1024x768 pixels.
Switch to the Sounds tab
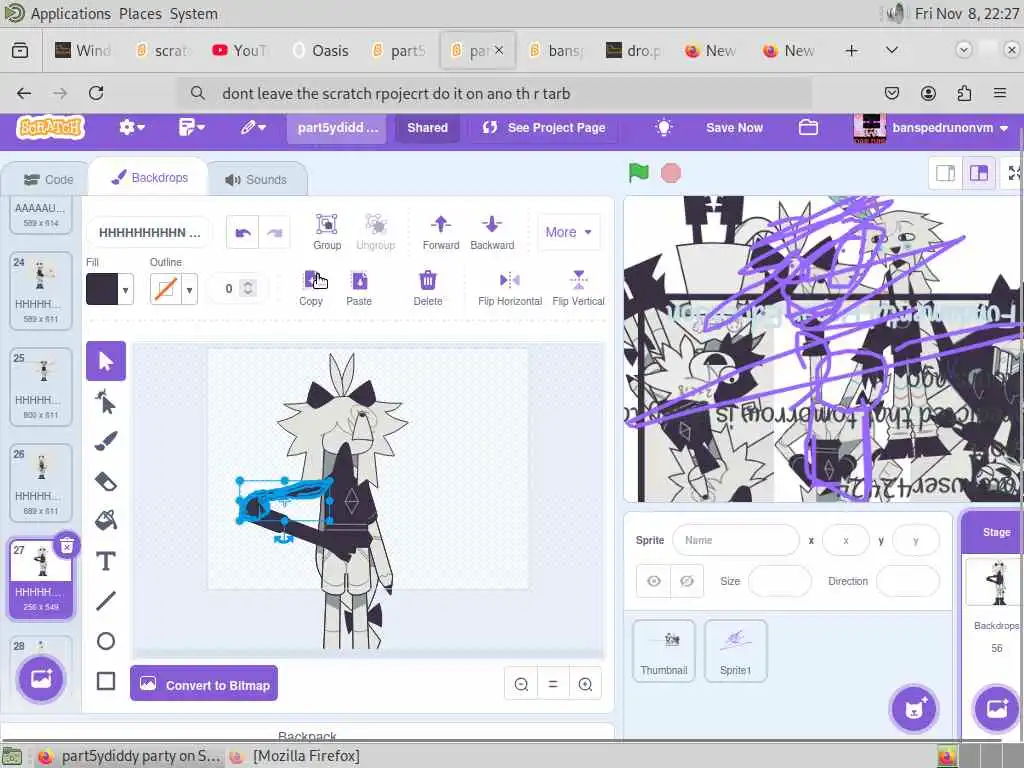point(257,180)
